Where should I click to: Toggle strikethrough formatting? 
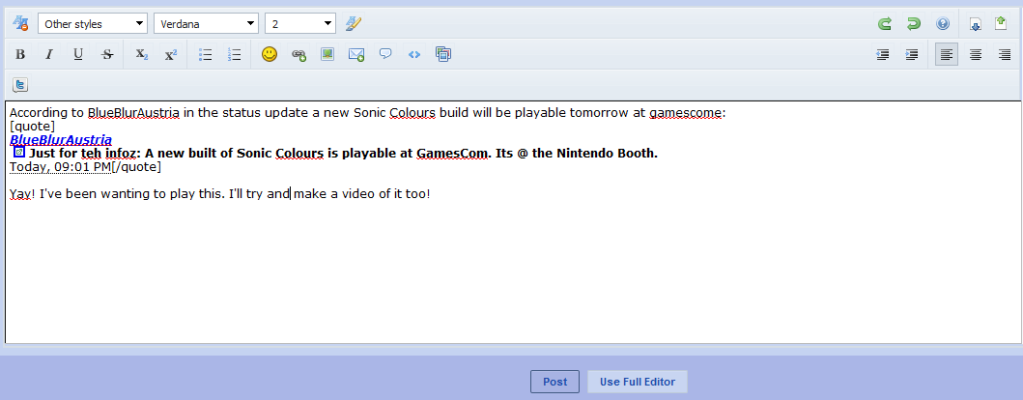click(x=107, y=54)
